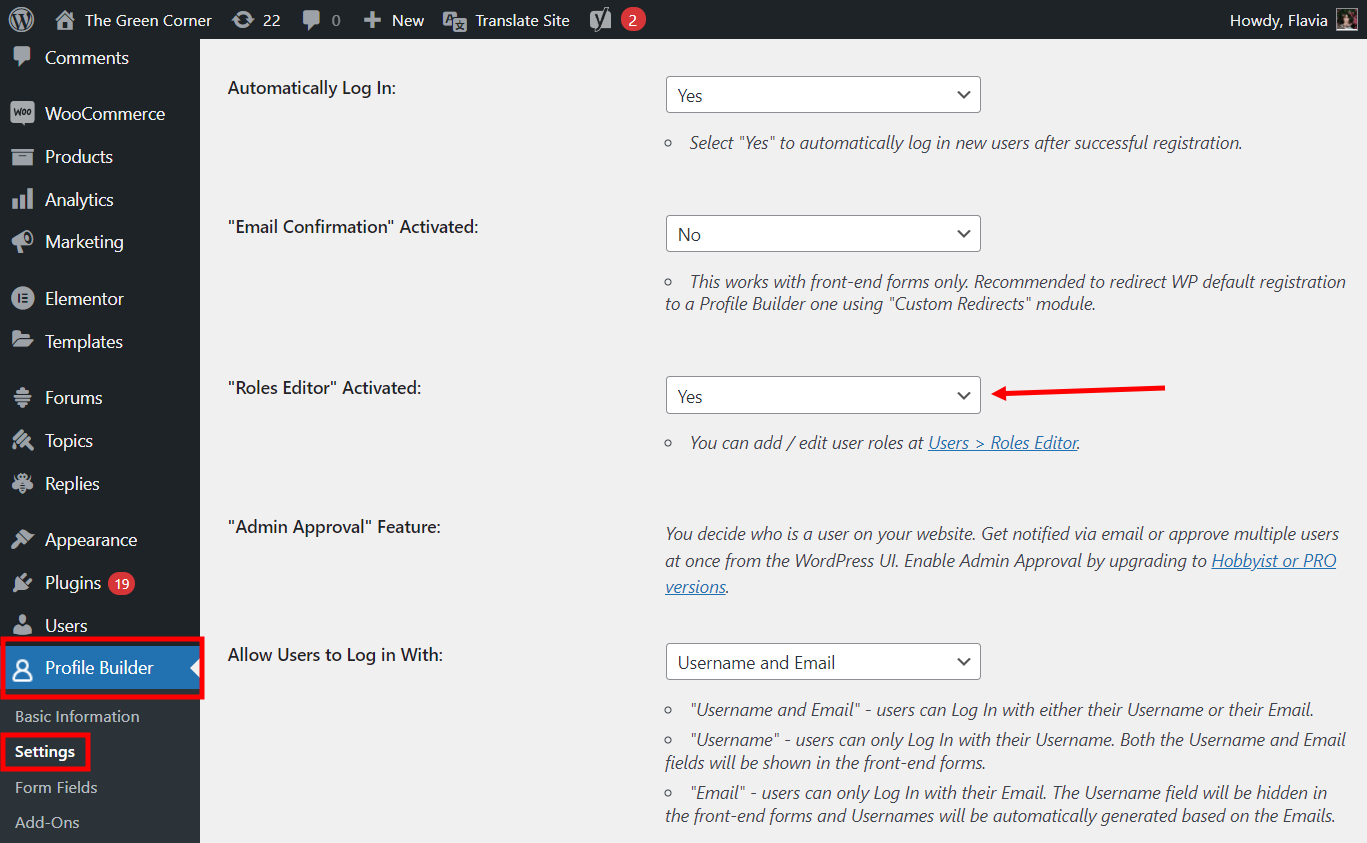
Task: Click the Templates folder icon
Action: tap(22, 341)
